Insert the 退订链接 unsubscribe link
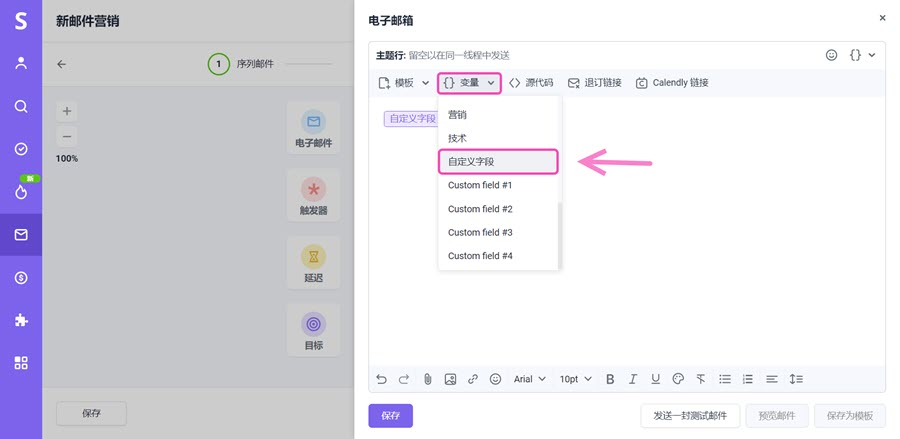Viewport: 900px width, 439px height. tap(594, 83)
